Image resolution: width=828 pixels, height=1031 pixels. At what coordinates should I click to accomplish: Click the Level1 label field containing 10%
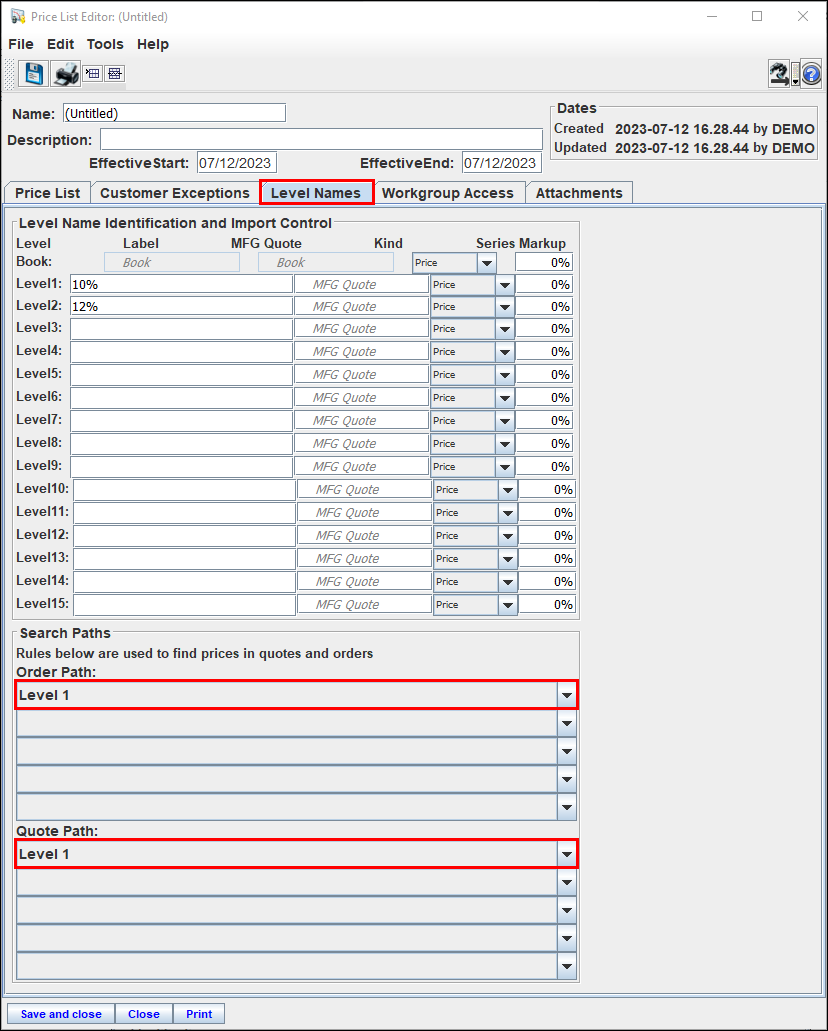click(182, 285)
